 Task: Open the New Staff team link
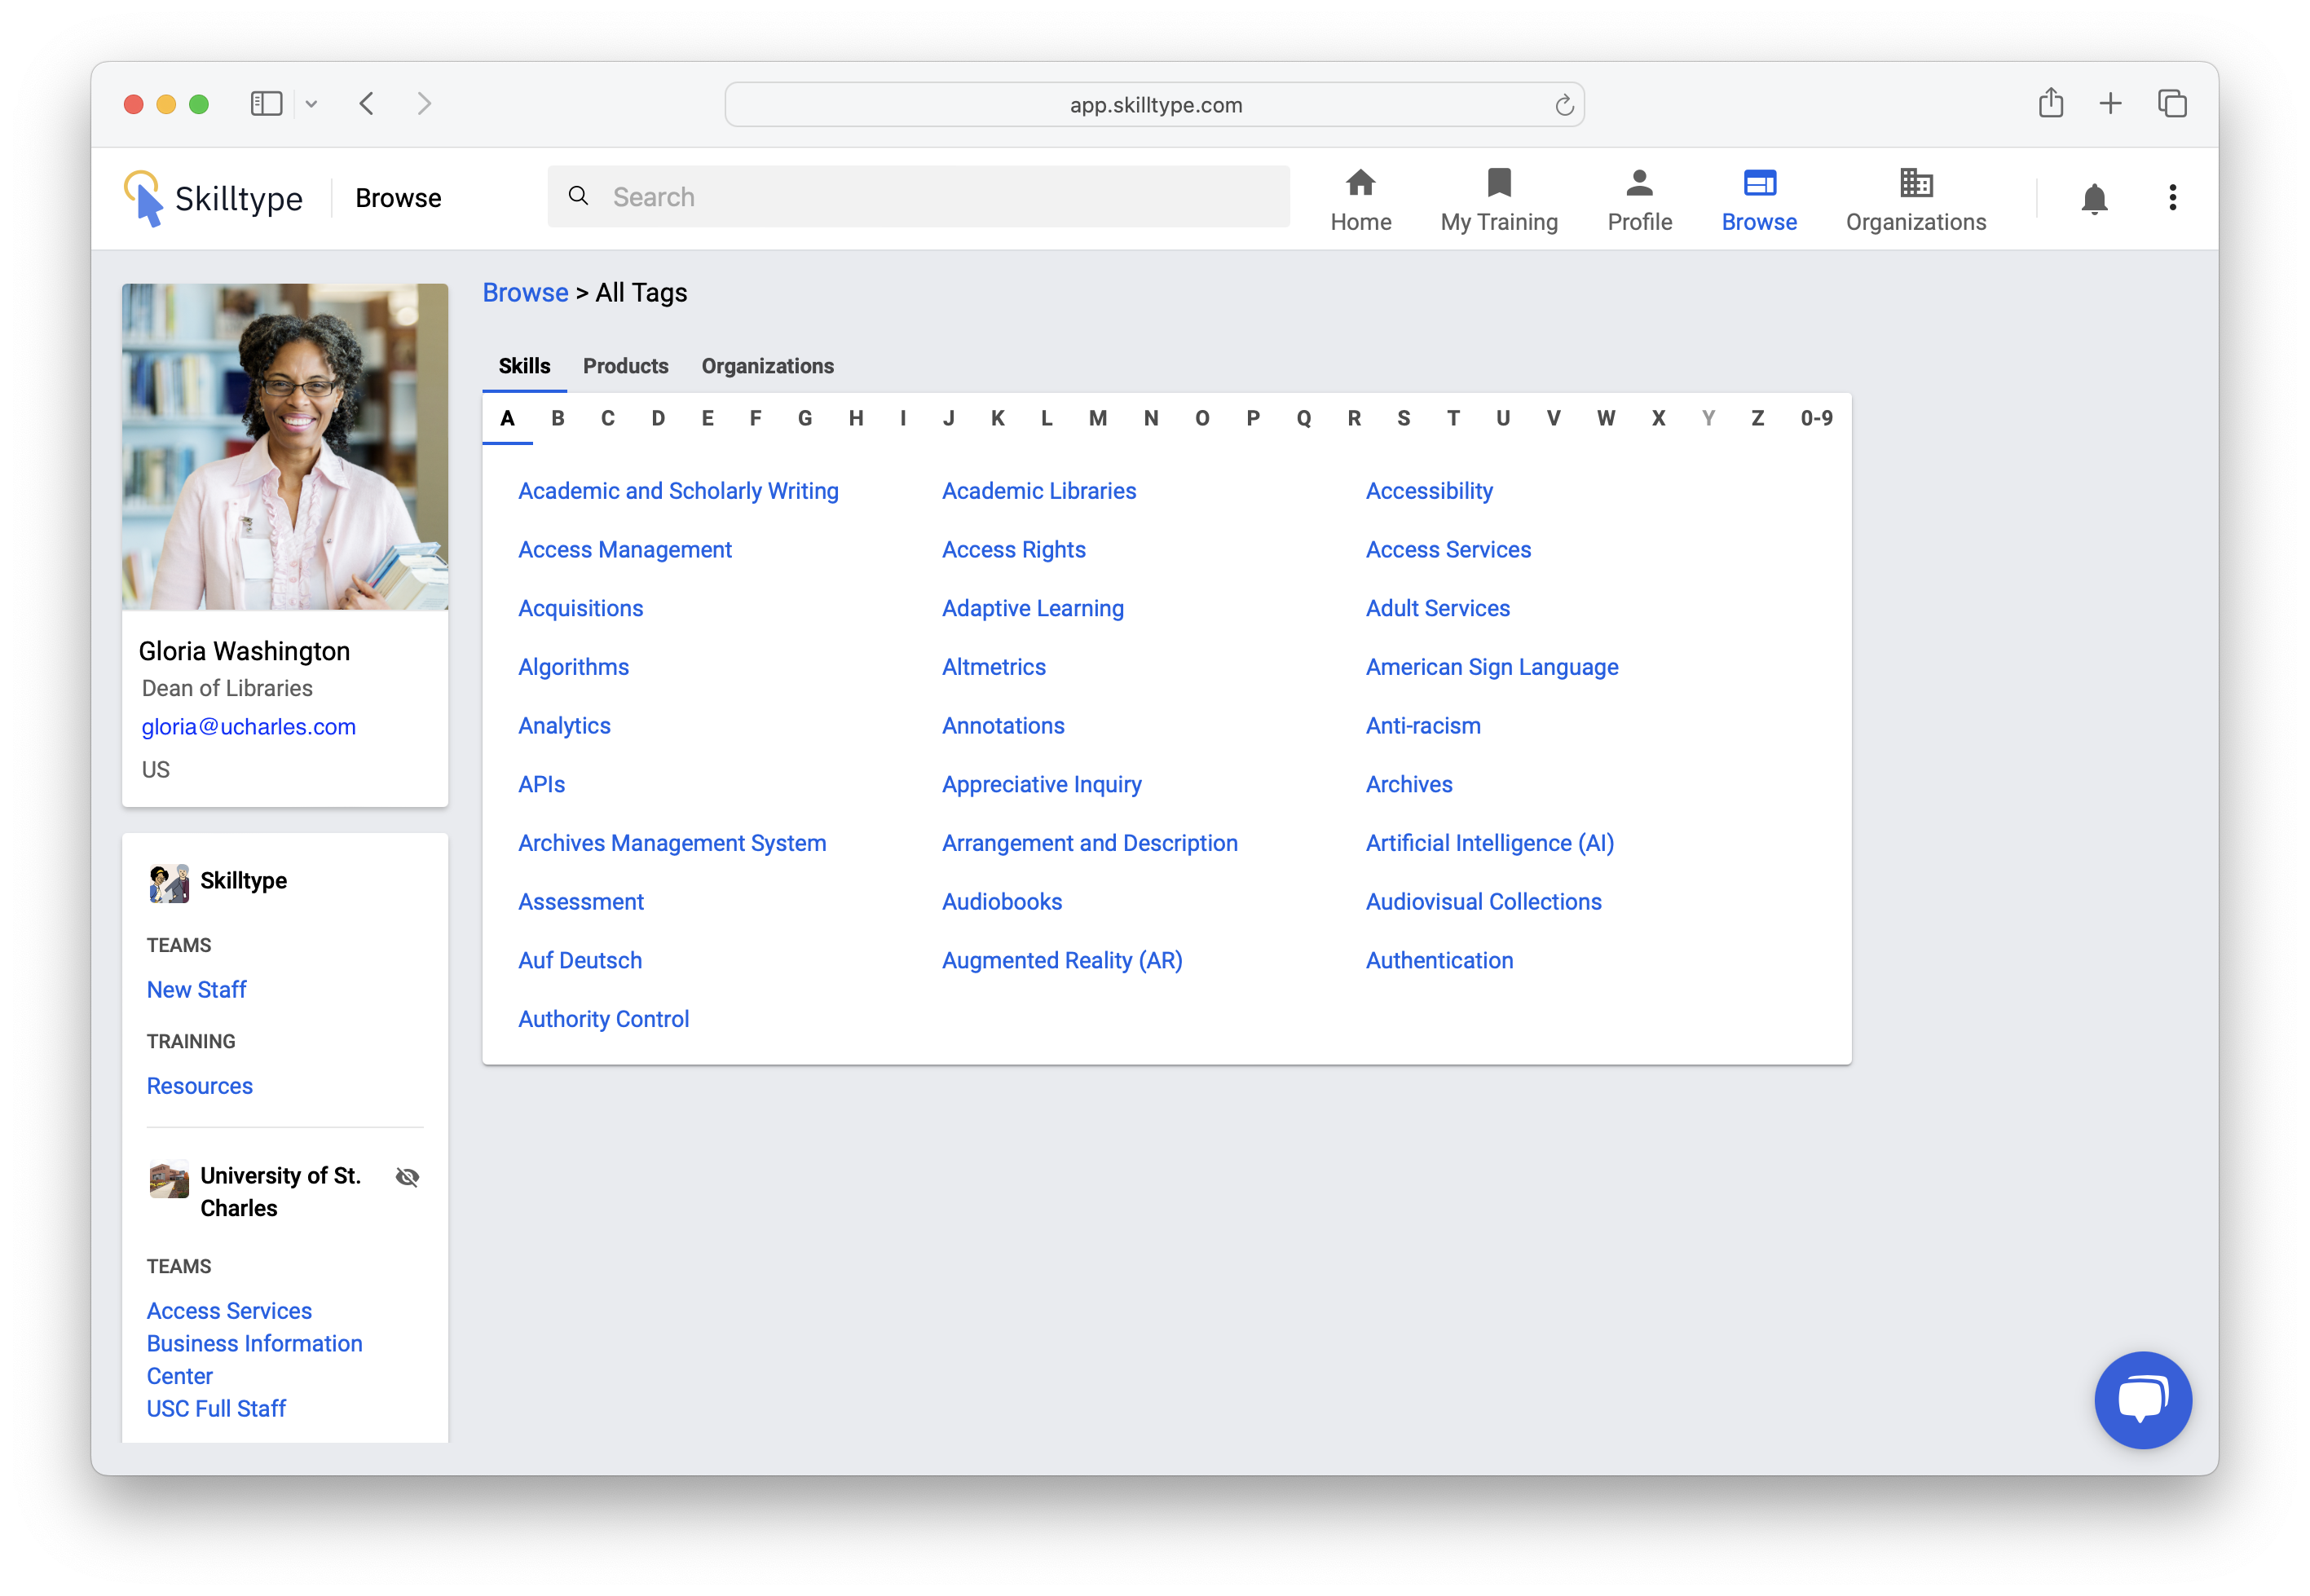click(x=196, y=989)
